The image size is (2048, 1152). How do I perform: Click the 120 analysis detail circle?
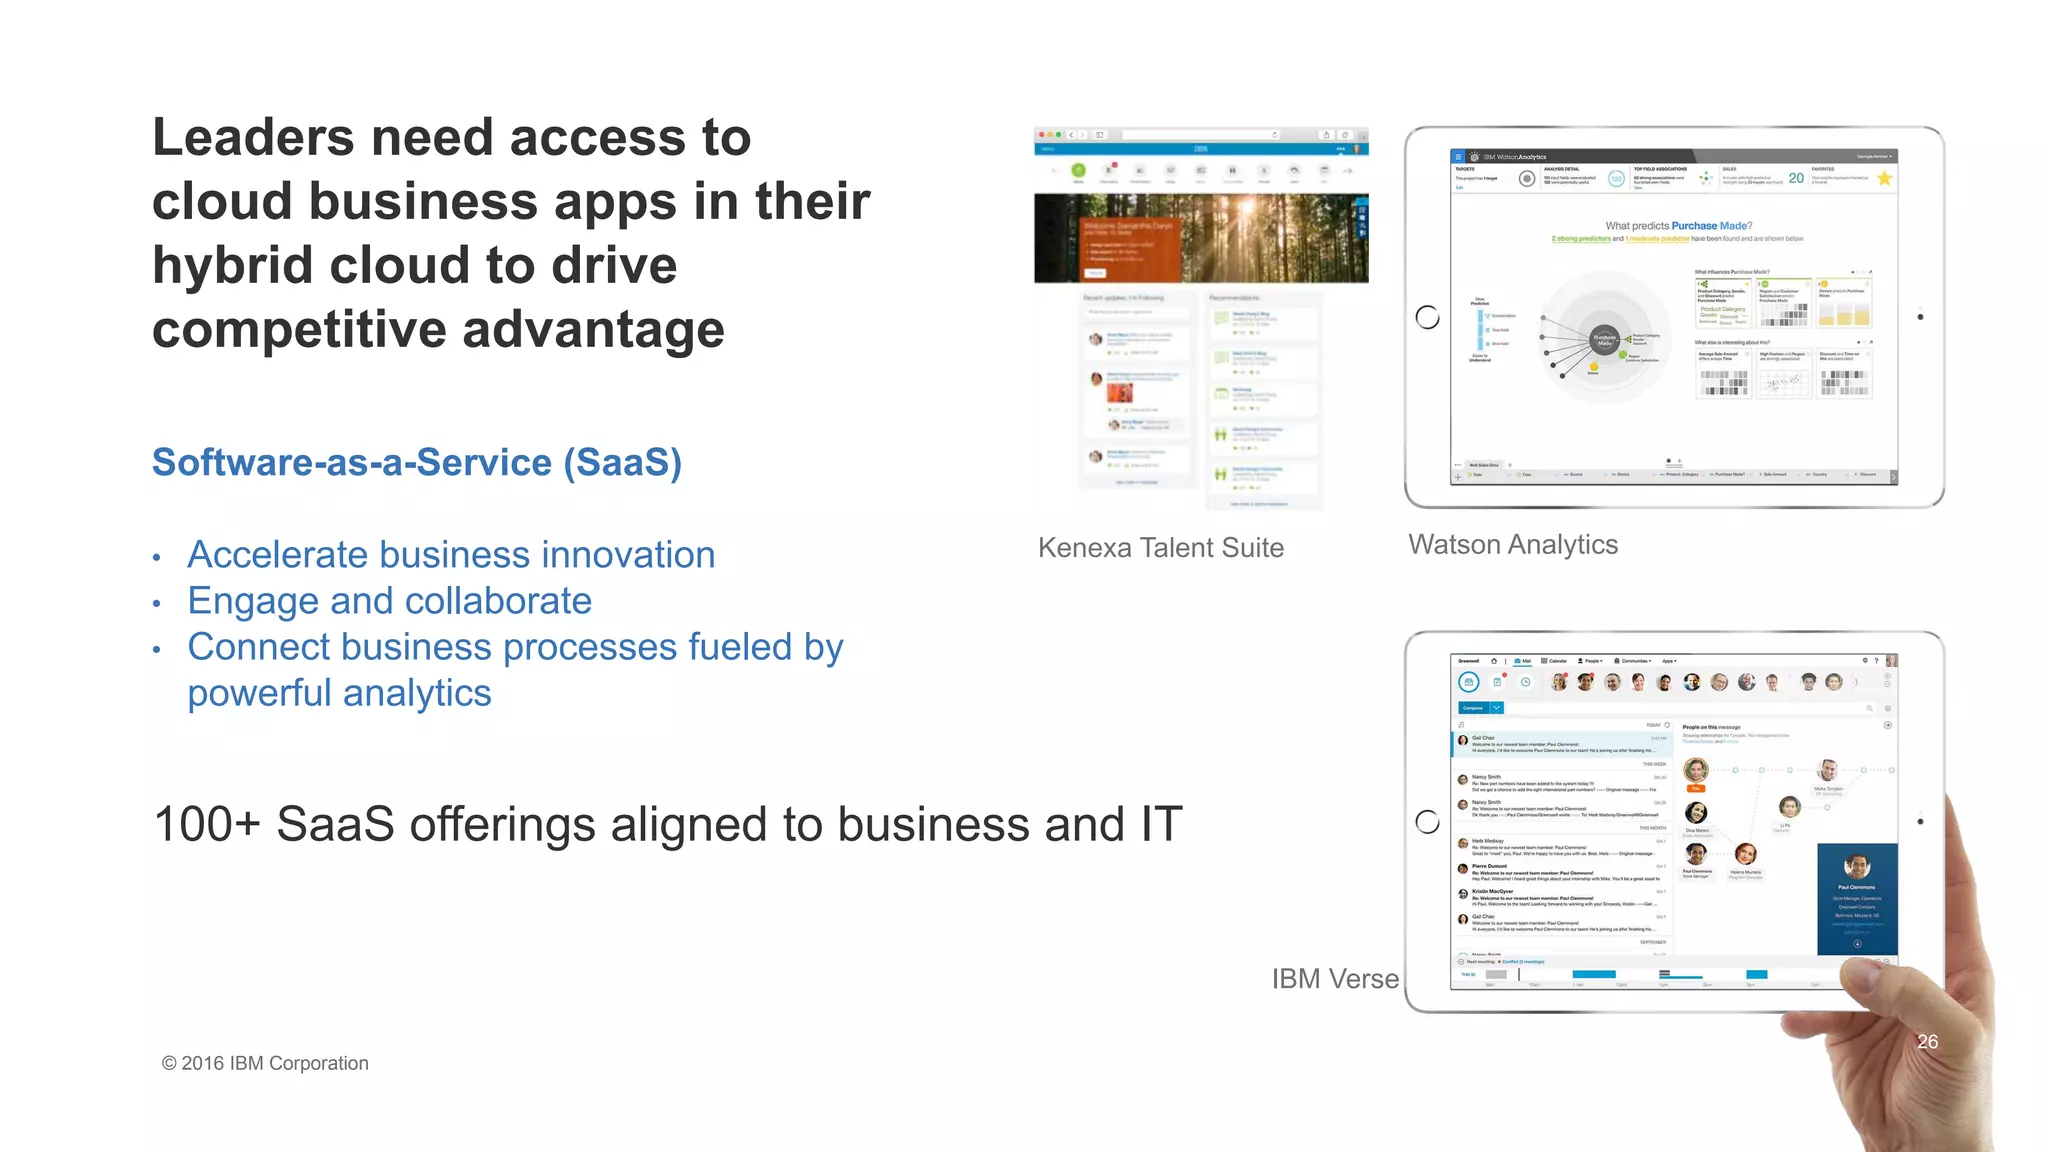1616,179
